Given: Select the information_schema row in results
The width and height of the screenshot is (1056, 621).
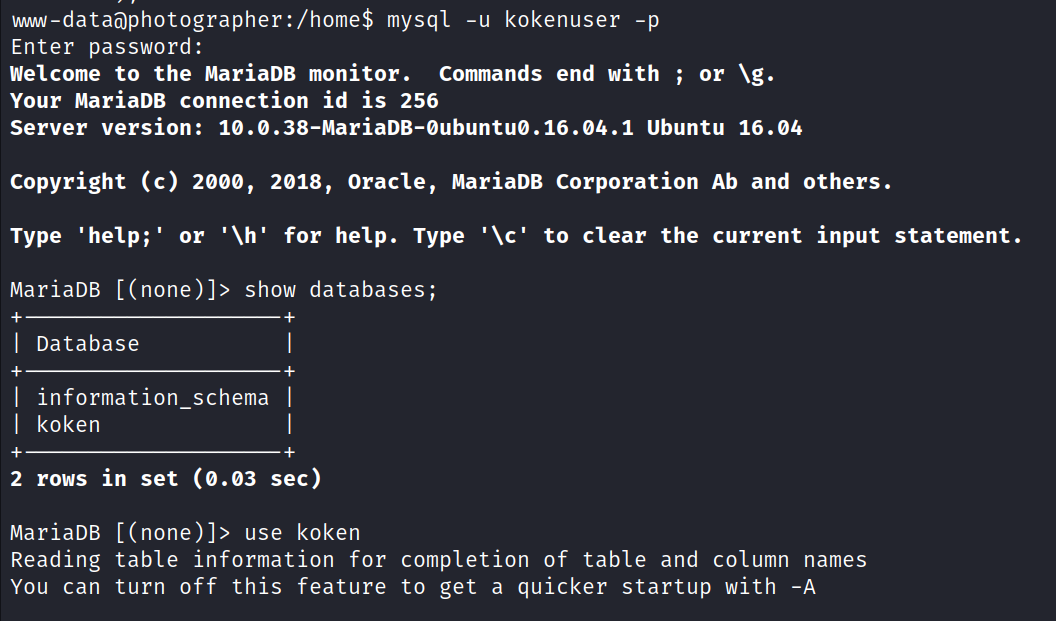Looking at the screenshot, I should [153, 398].
